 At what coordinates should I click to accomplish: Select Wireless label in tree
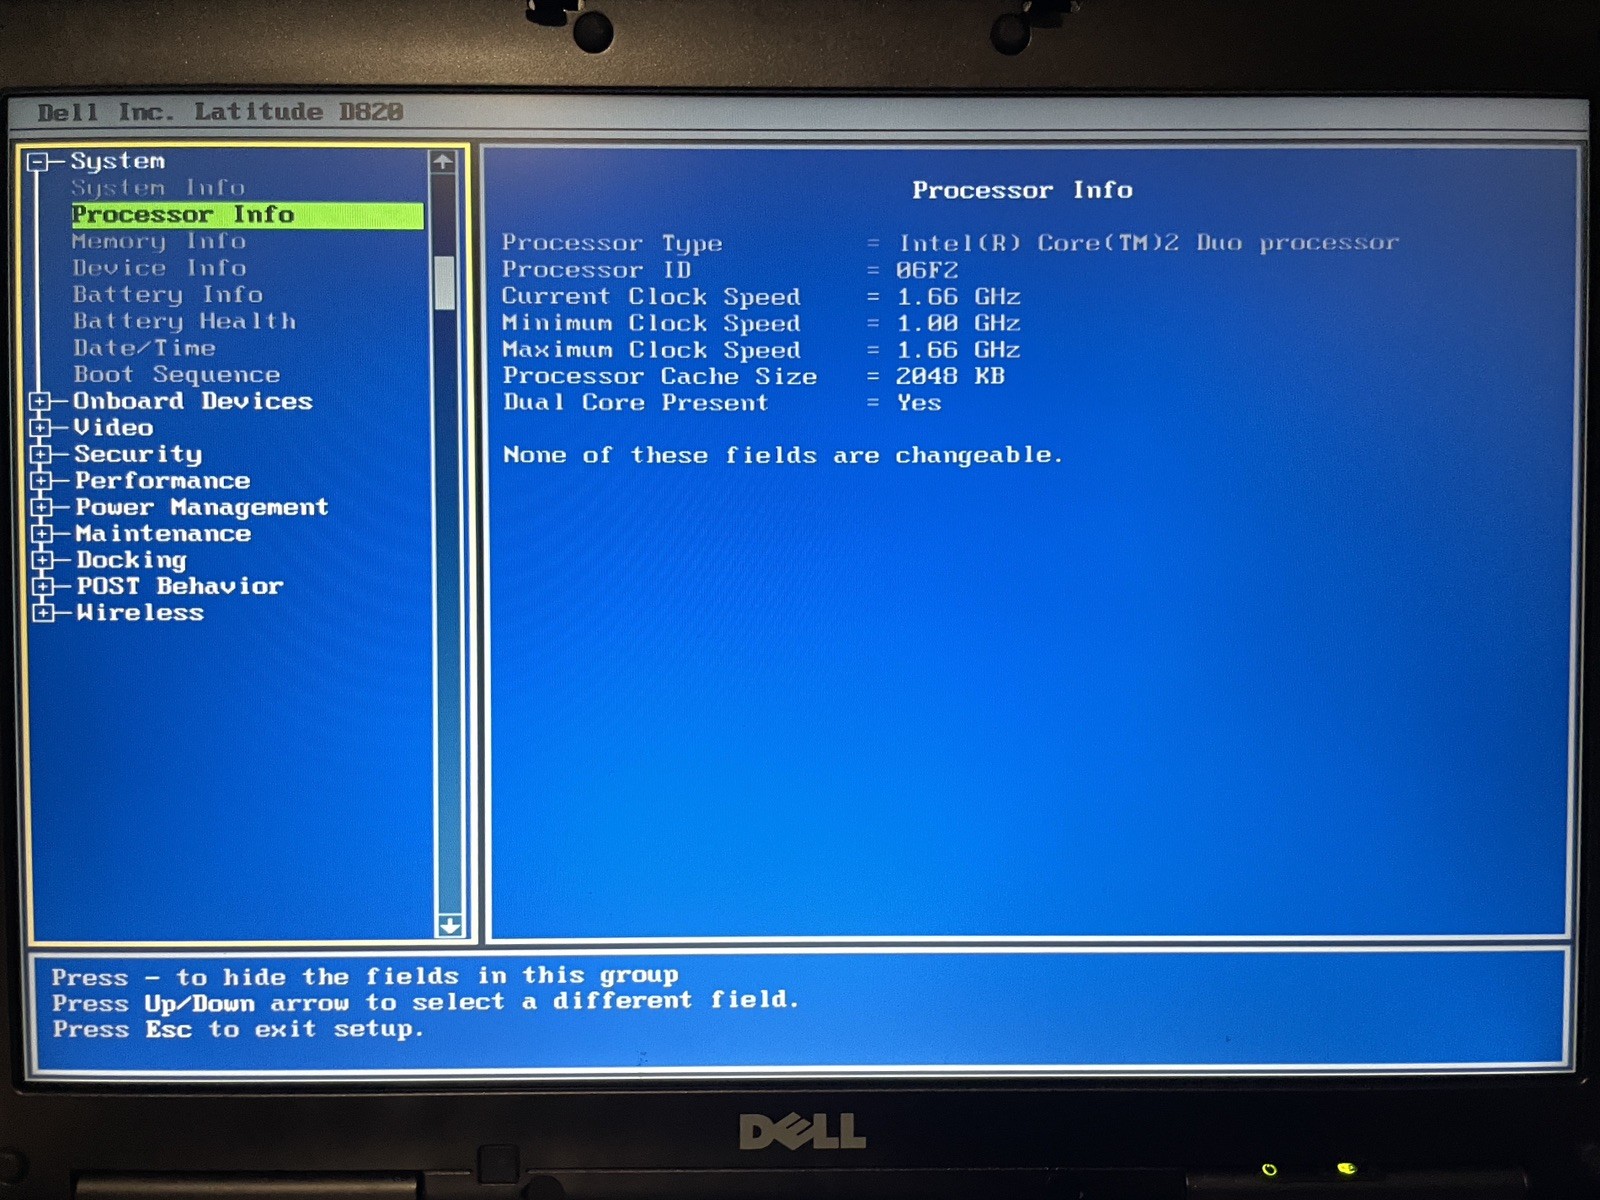pyautogui.click(x=140, y=613)
